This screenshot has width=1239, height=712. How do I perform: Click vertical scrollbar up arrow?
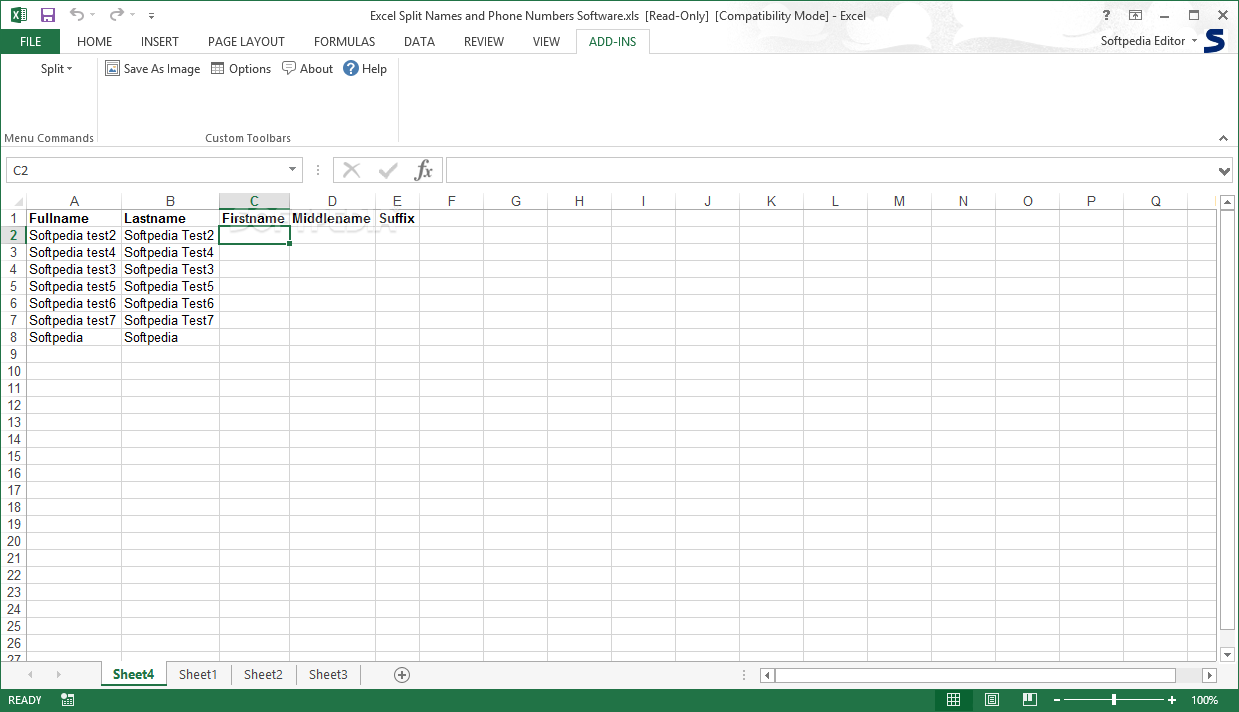[x=1227, y=202]
